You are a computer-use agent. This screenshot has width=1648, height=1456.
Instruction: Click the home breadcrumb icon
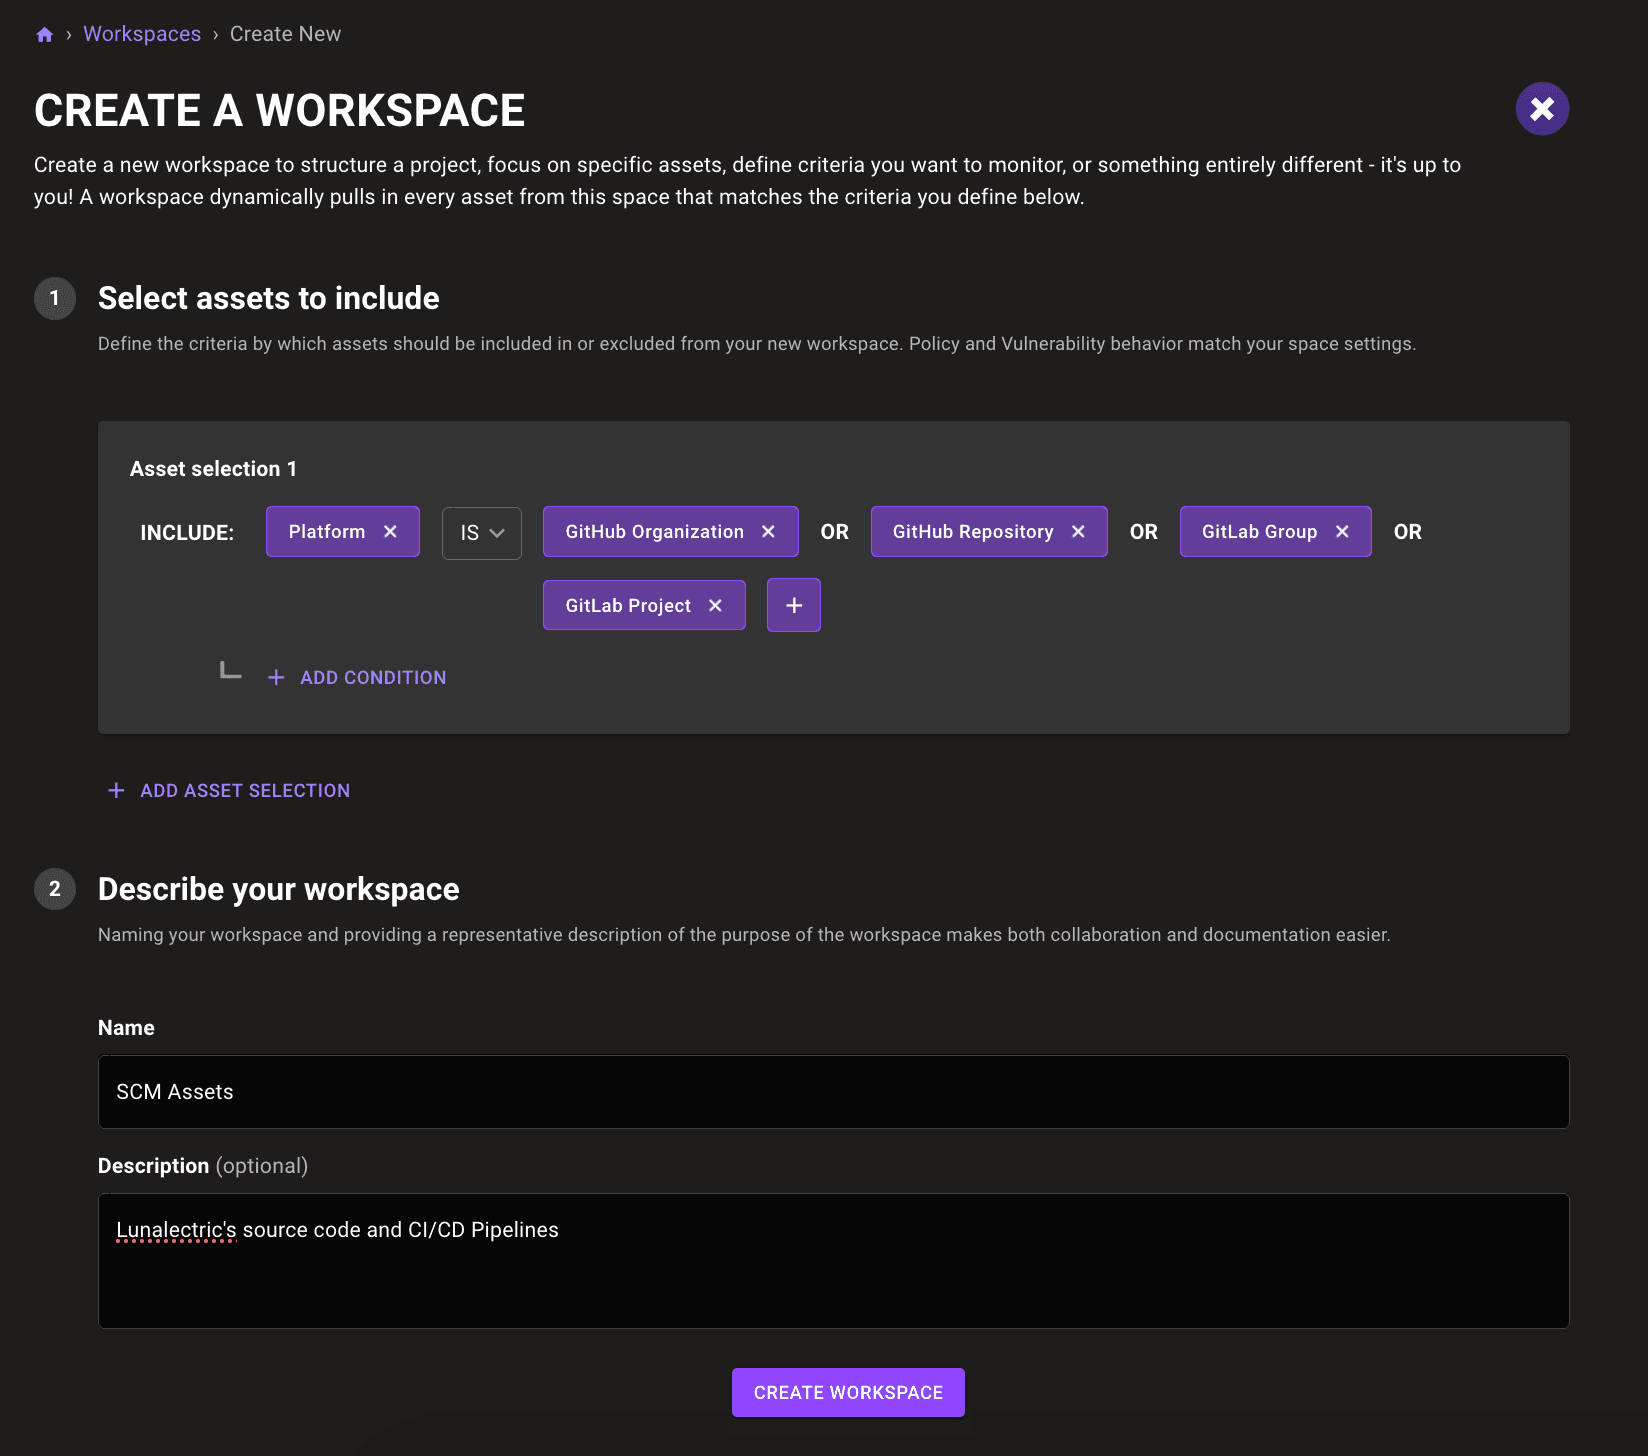point(44,33)
